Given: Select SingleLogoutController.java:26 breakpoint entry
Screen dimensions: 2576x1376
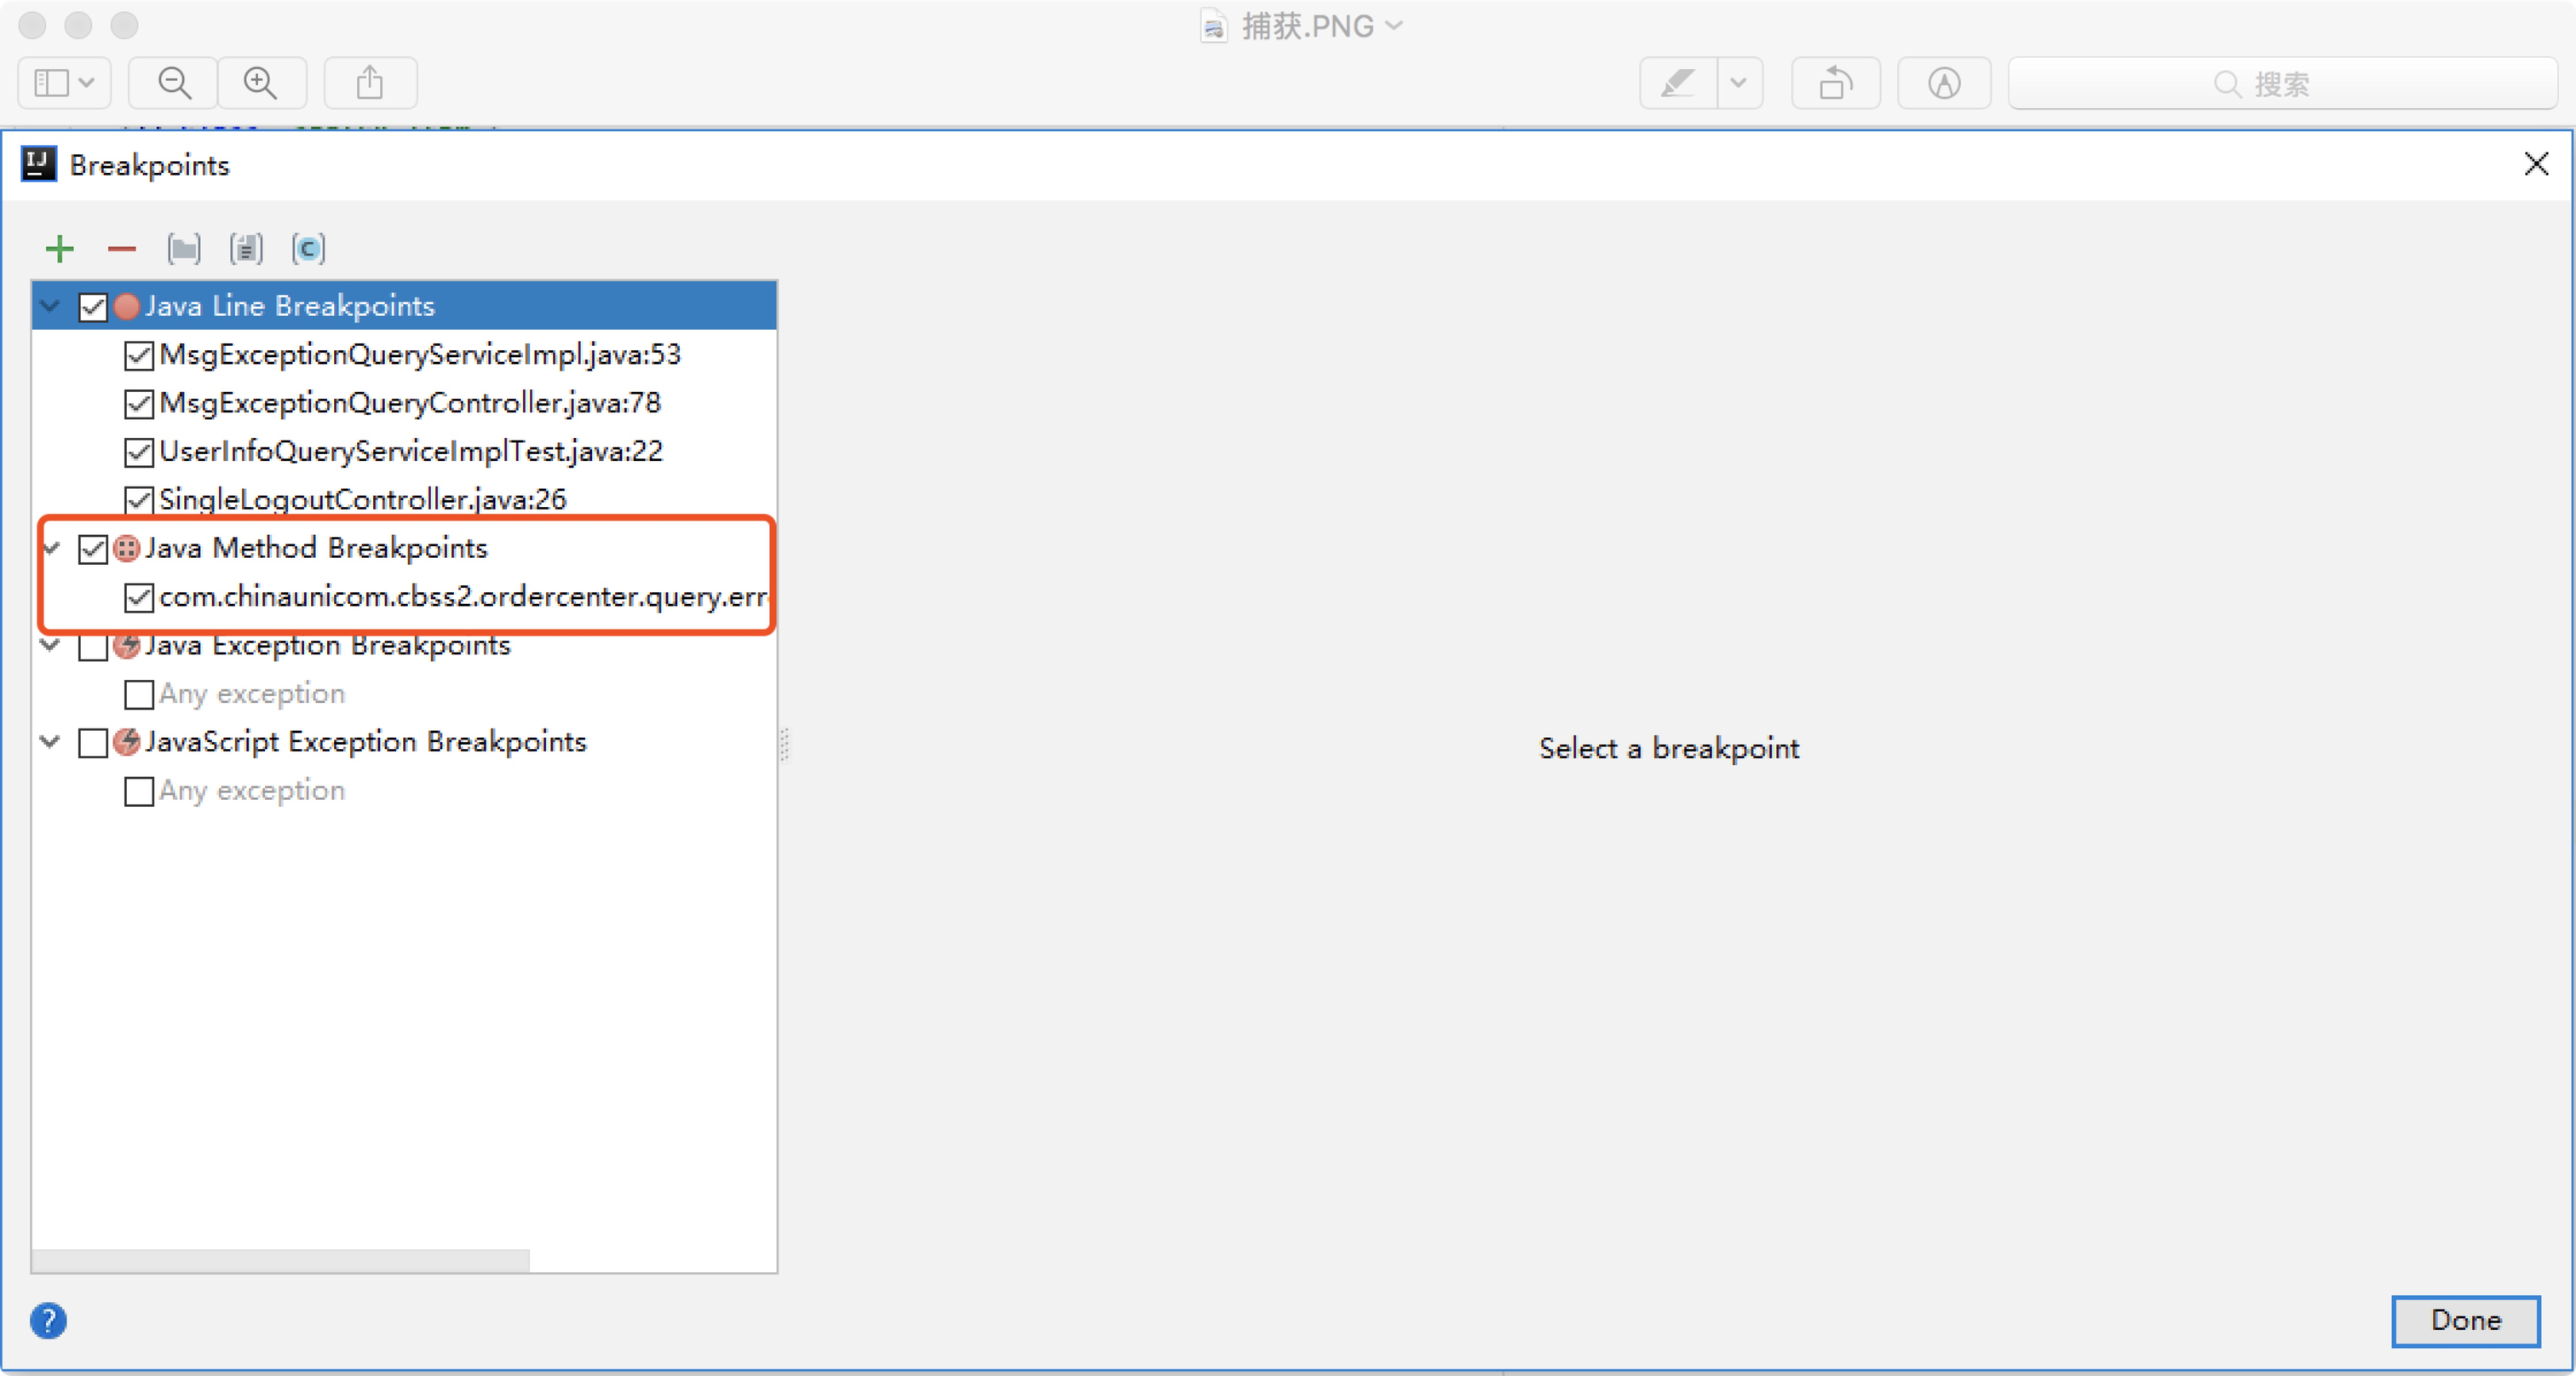Looking at the screenshot, I should tap(362, 499).
